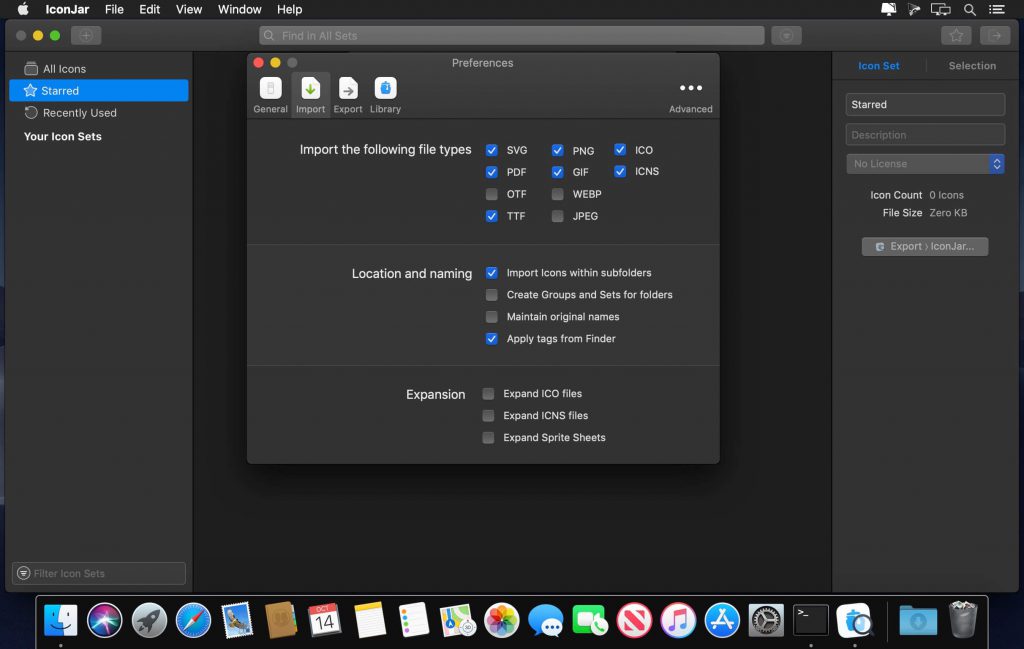Enable Expand Sprite Sheets option

[488, 437]
